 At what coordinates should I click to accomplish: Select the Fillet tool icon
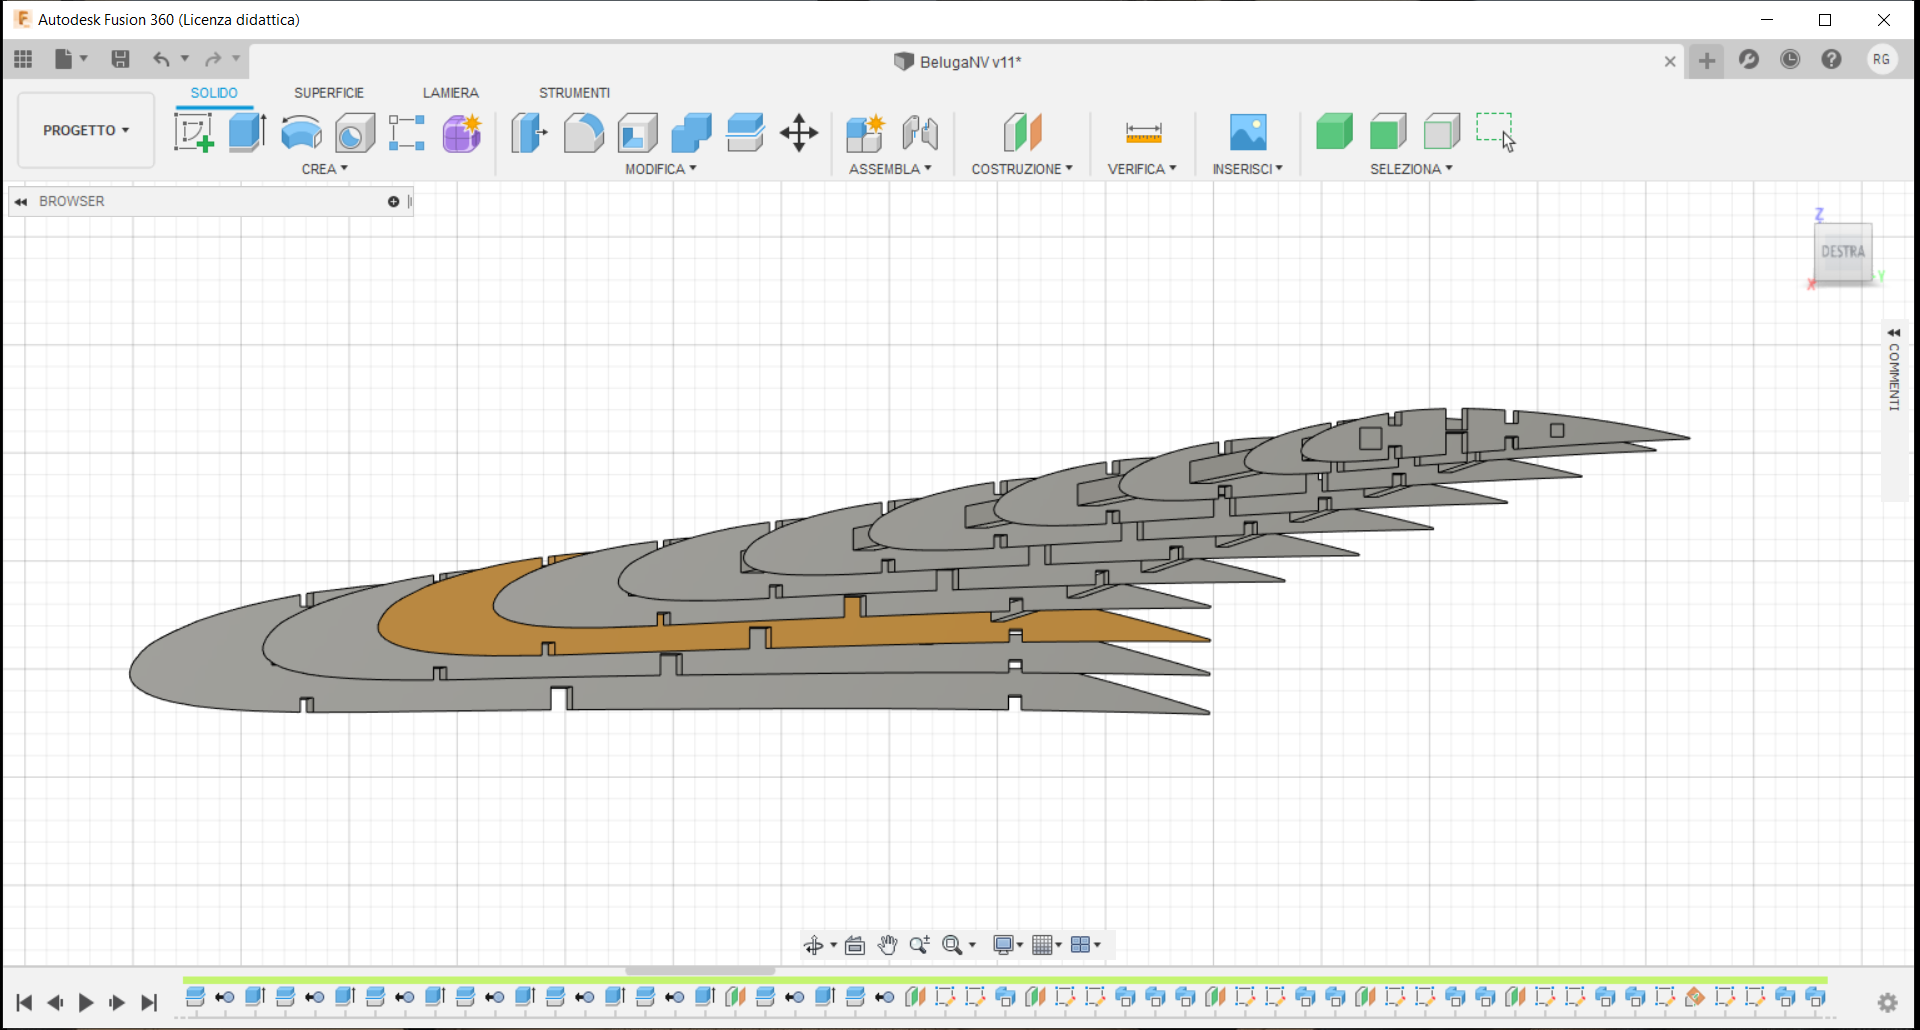583,132
